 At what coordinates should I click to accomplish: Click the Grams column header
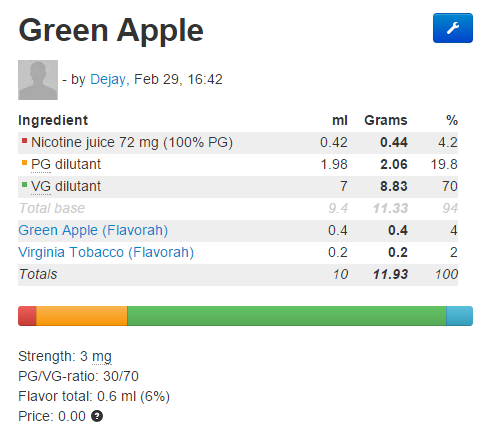tap(386, 120)
